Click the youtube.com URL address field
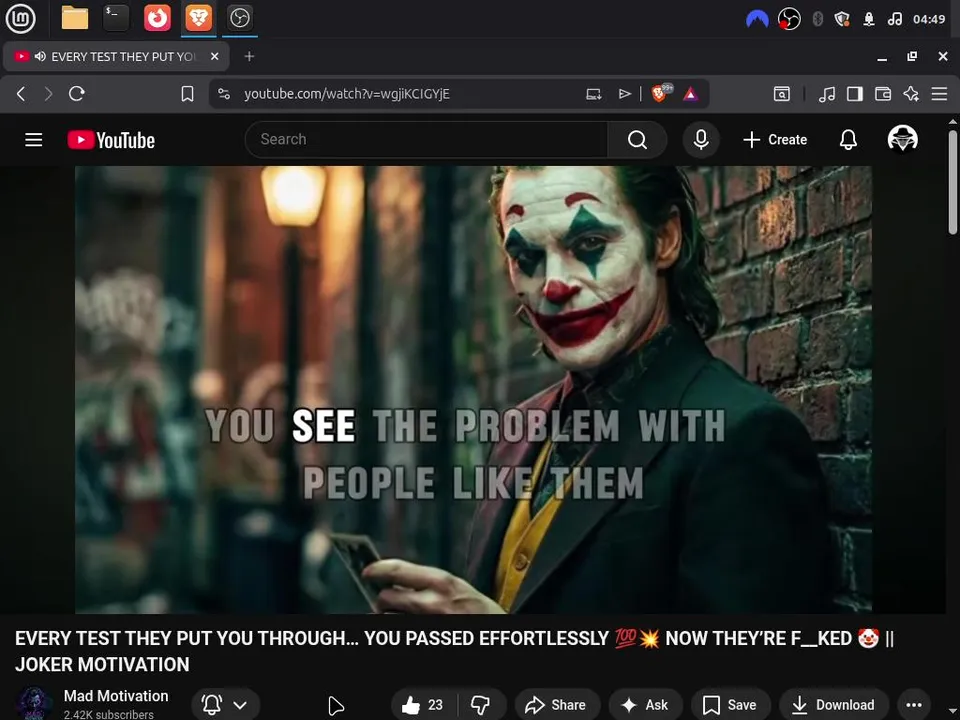This screenshot has height=720, width=960. (347, 94)
